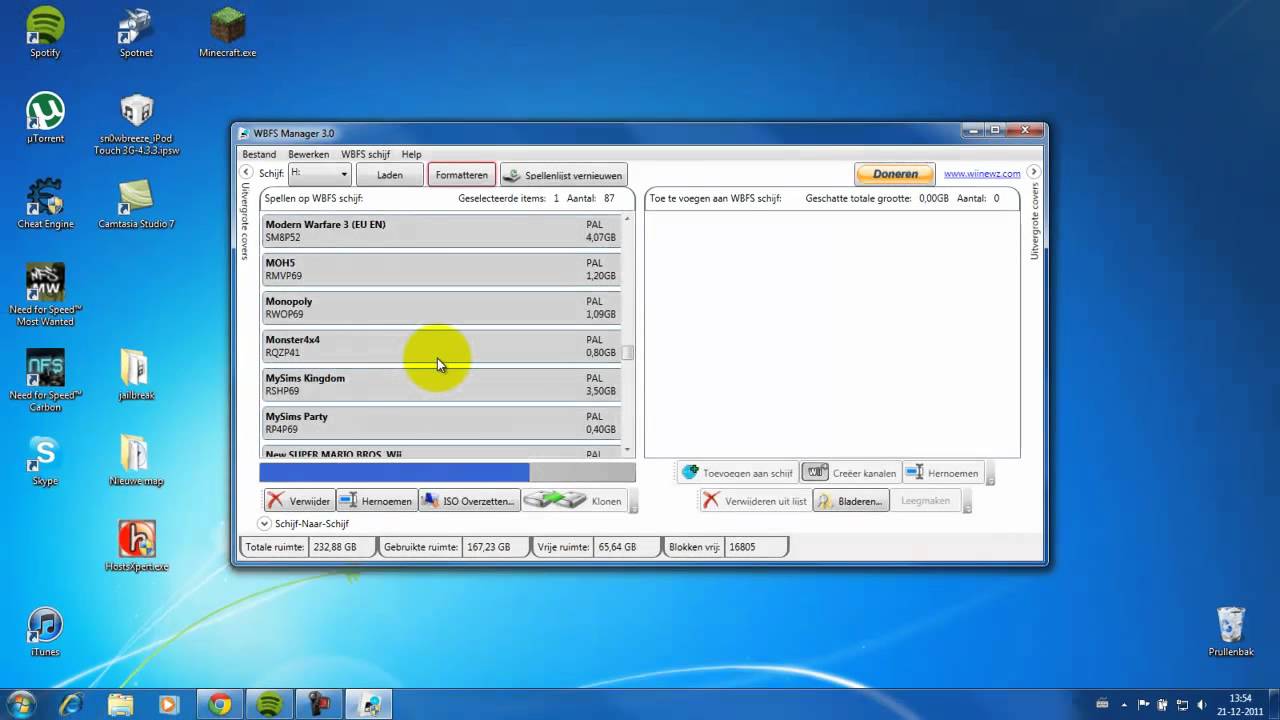Click the Formatteren button

pos(462,175)
